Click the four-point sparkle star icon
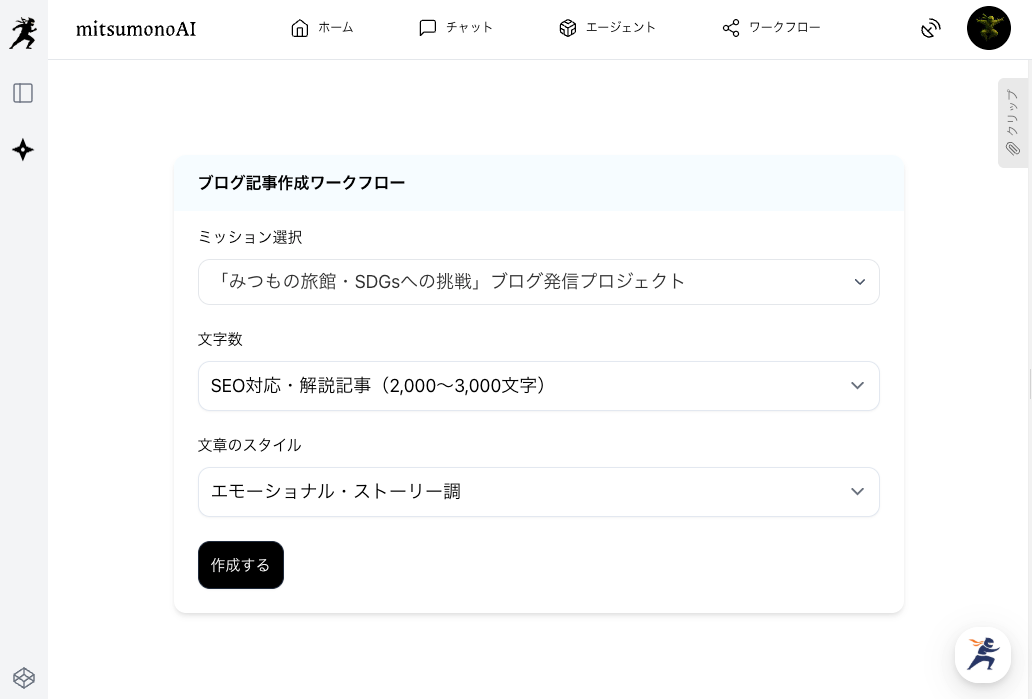 [23, 150]
